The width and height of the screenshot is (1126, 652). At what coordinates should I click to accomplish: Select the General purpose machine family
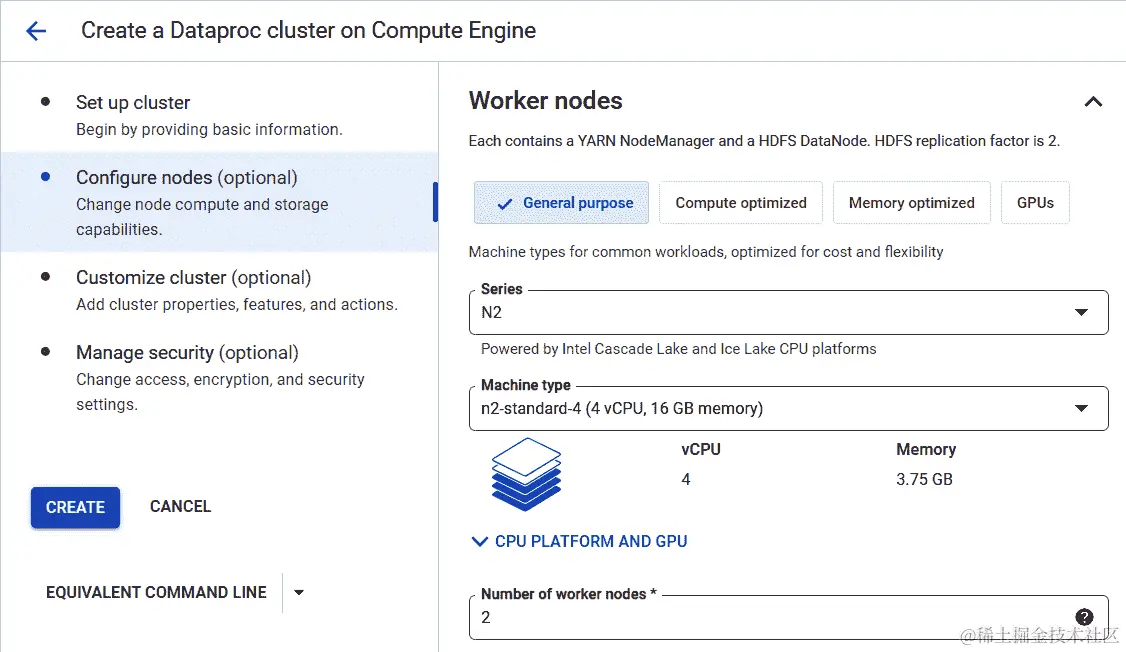561,202
